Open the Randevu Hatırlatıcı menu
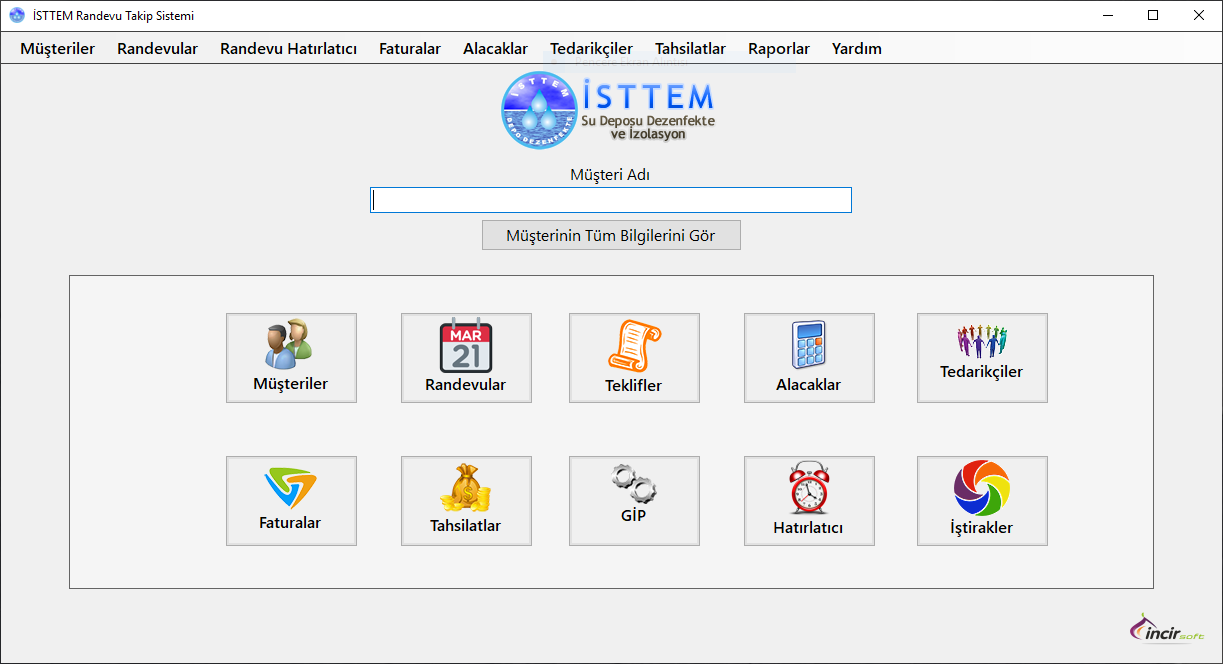 [x=289, y=48]
